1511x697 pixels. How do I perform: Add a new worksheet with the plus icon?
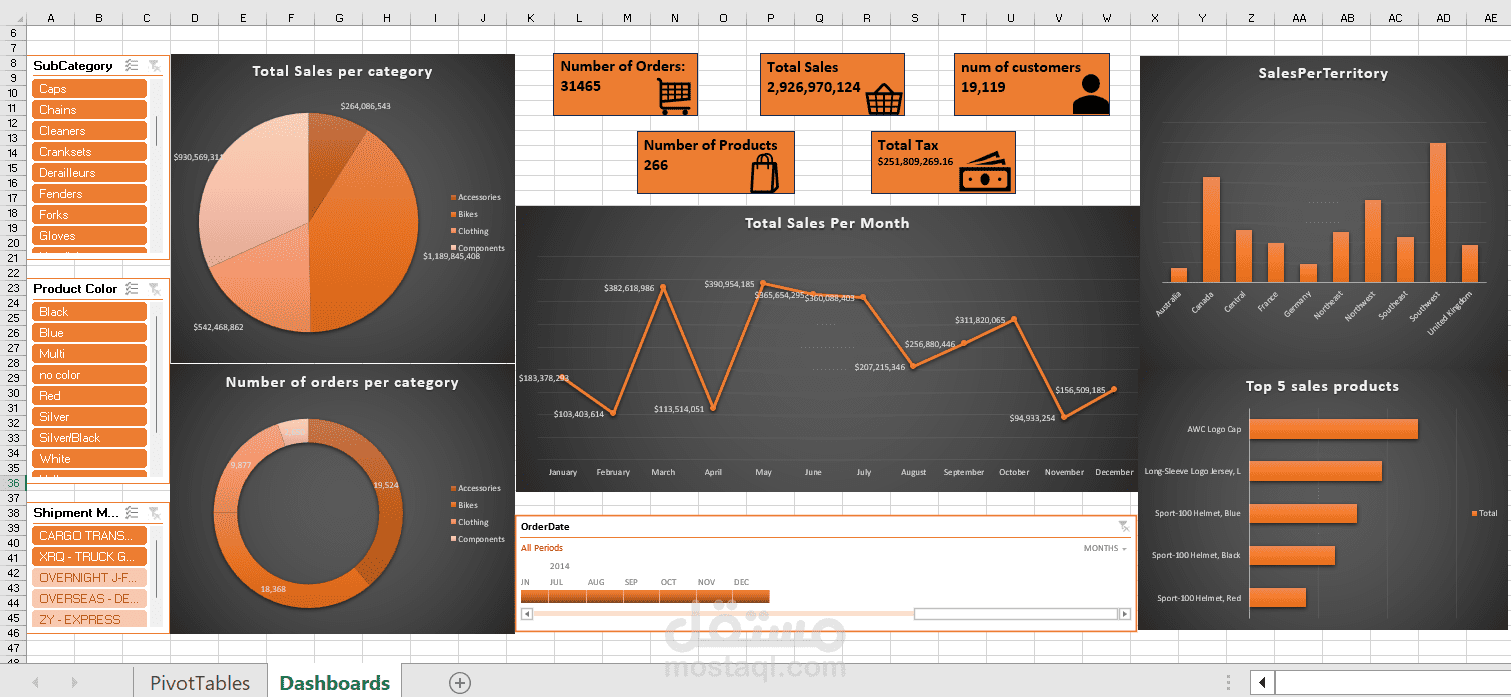click(460, 682)
